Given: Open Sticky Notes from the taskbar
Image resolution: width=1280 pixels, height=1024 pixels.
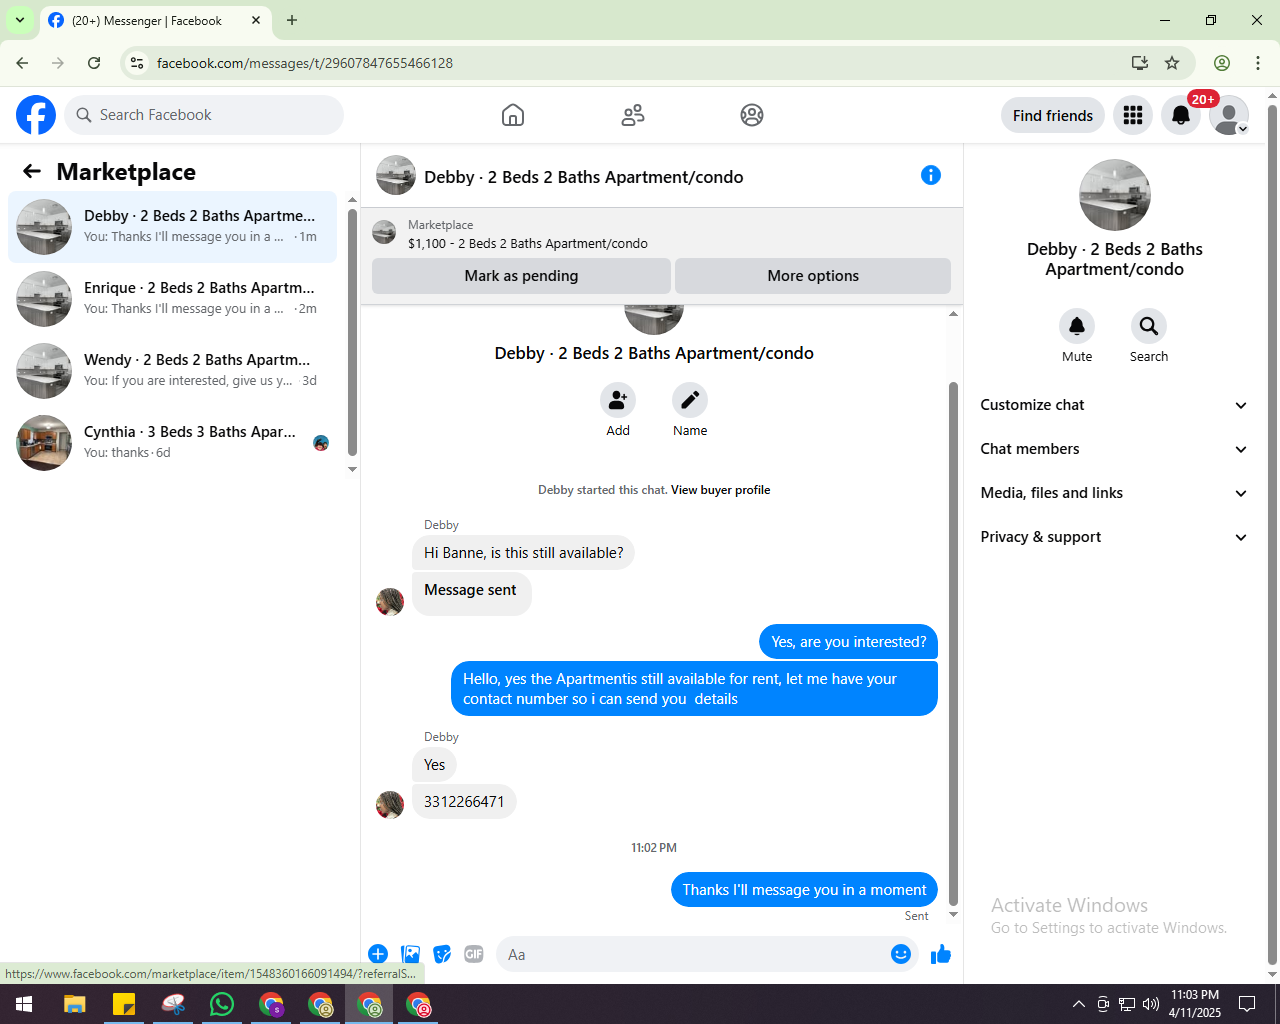Looking at the screenshot, I should (x=124, y=1004).
